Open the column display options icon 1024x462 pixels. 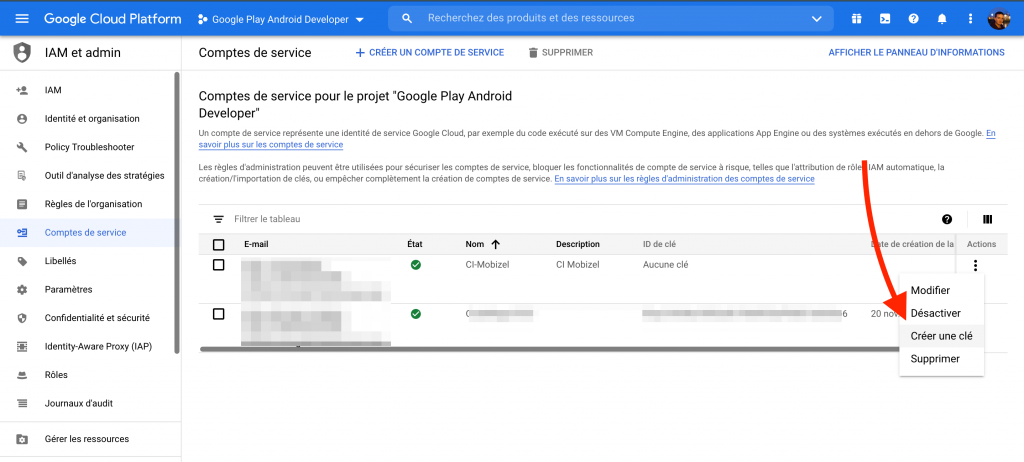[987, 219]
